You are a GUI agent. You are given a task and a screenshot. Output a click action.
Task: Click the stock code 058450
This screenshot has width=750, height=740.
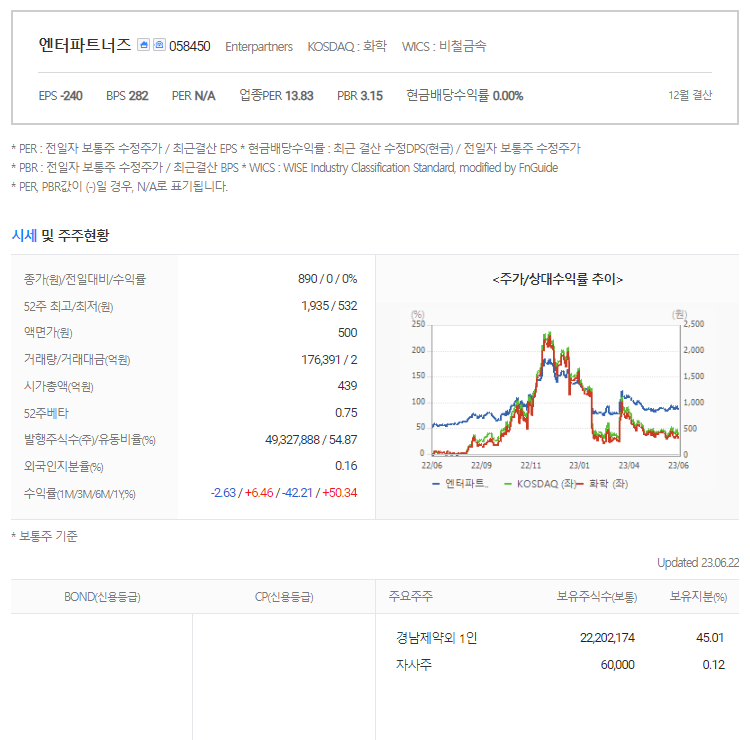tap(189, 46)
